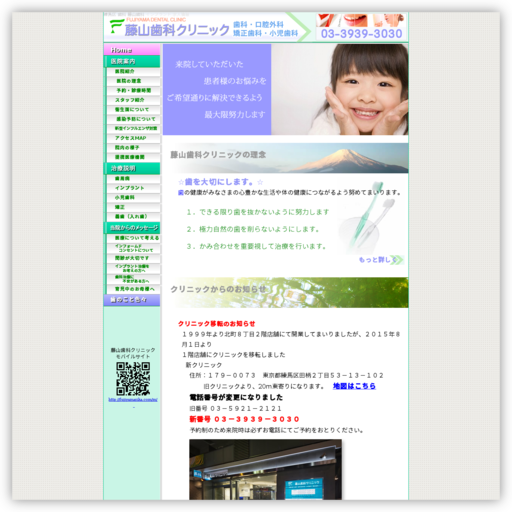This screenshot has height=512, width=512.
Task: Click the ☆歯を大切にします。☆ heading
Action: point(220,182)
